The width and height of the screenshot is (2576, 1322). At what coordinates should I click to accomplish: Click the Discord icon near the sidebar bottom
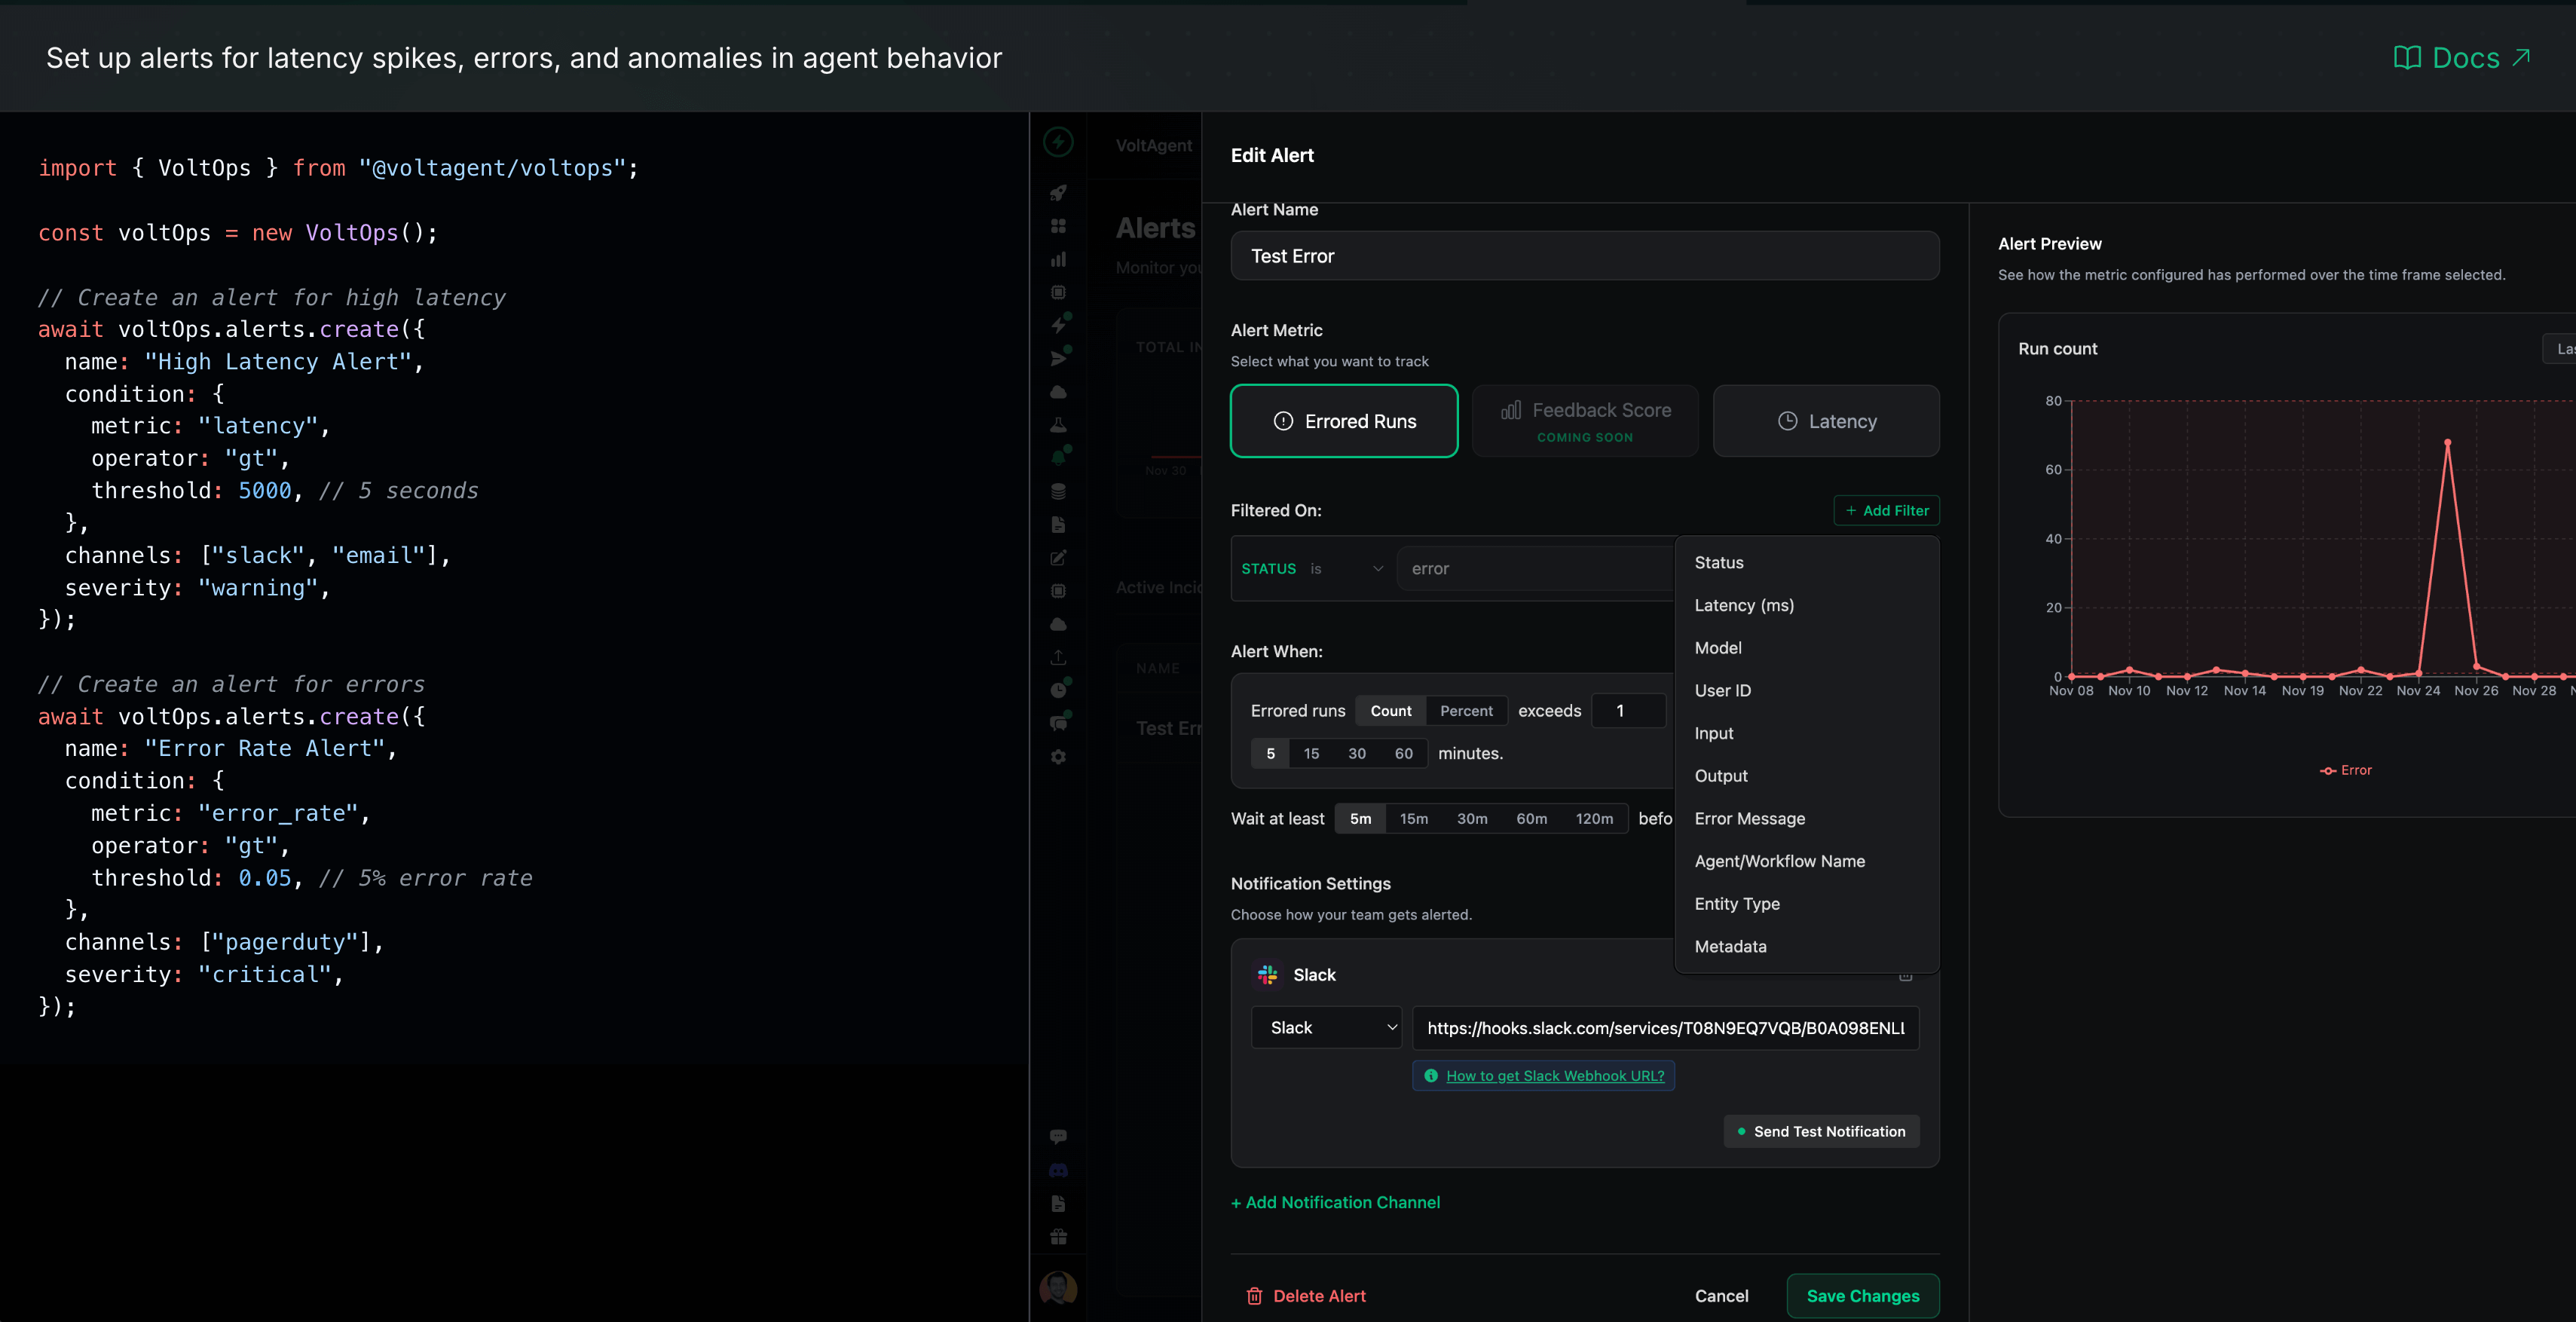click(x=1058, y=1171)
